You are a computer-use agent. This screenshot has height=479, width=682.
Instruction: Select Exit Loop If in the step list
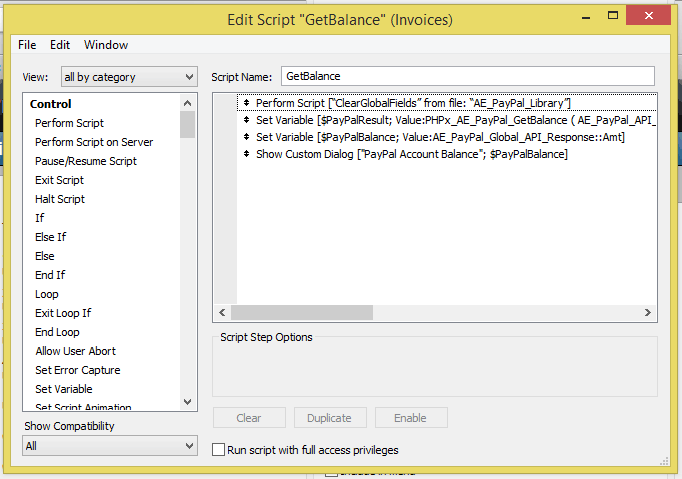click(63, 313)
